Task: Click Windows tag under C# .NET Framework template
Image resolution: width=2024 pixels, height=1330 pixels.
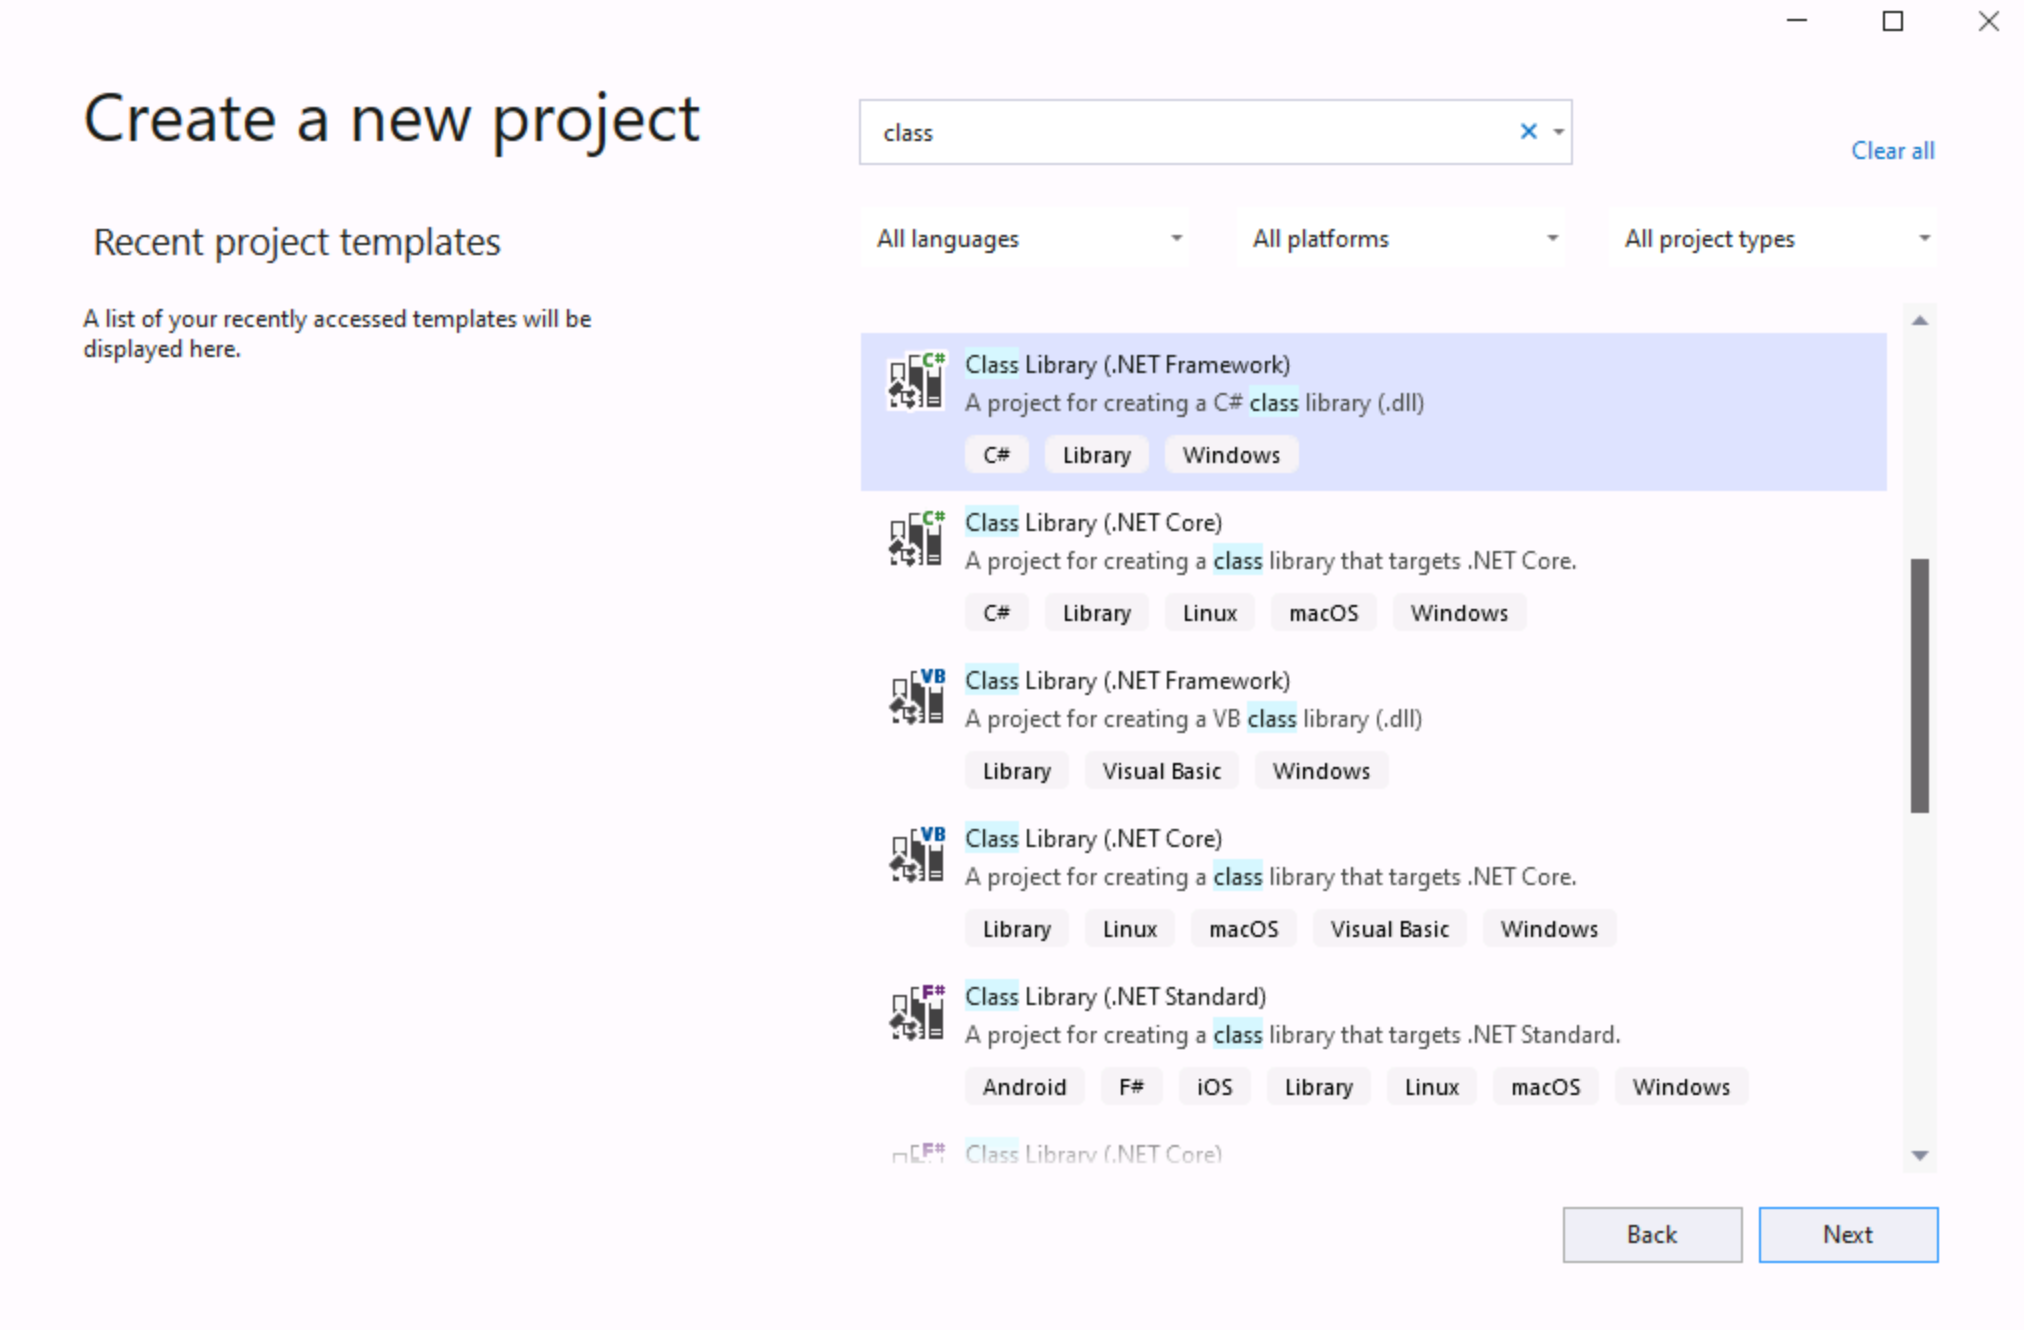Action: pos(1231,455)
